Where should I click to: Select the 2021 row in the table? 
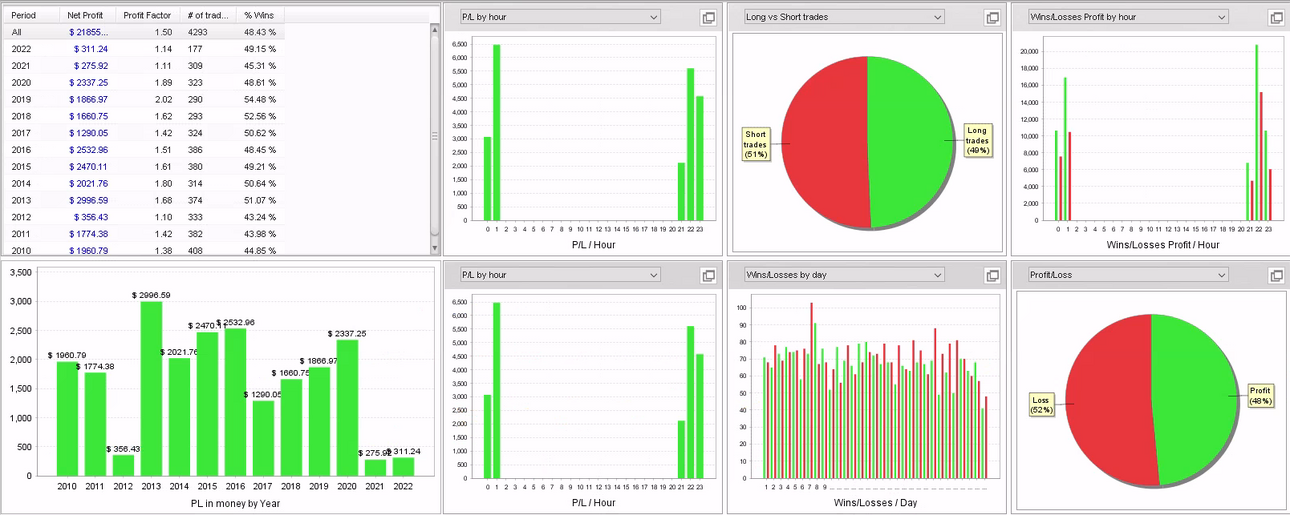coord(142,66)
